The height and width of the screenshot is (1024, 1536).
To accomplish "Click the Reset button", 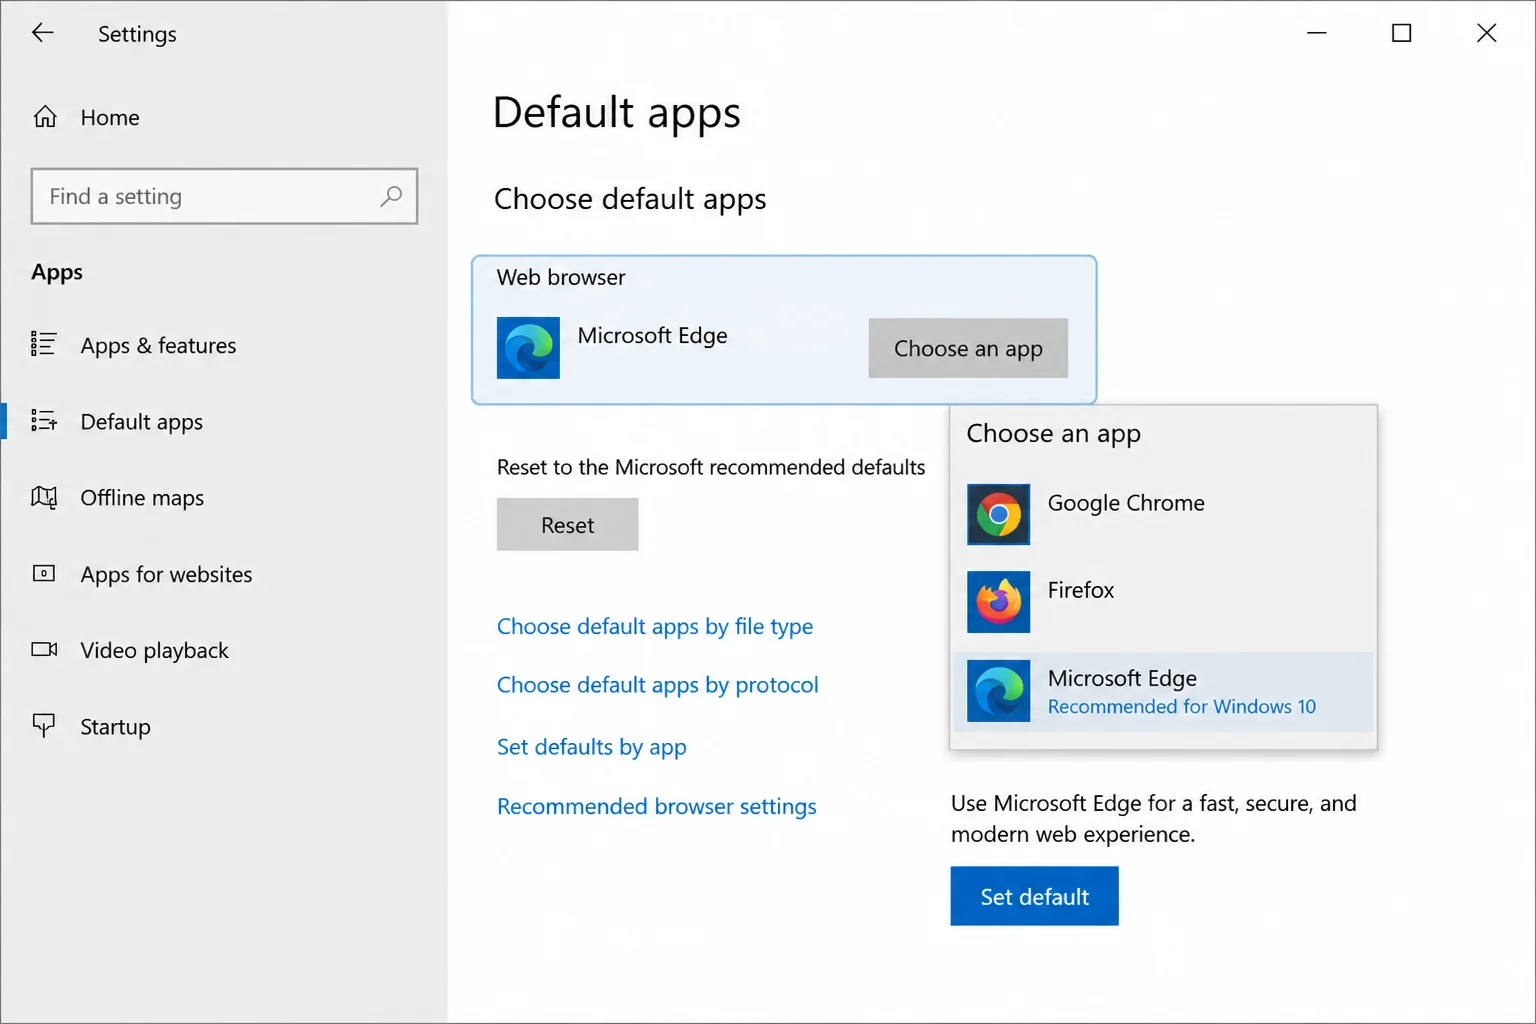I will click(567, 525).
